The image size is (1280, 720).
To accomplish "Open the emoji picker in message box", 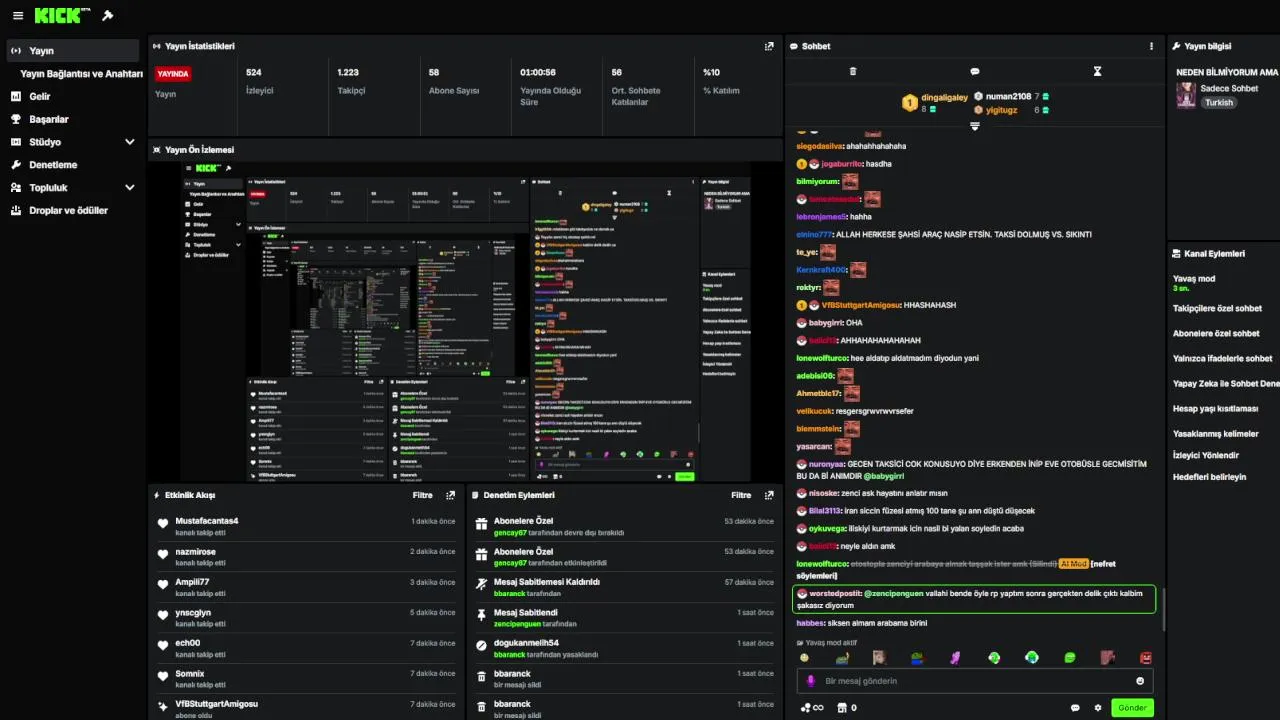I will (x=1140, y=681).
